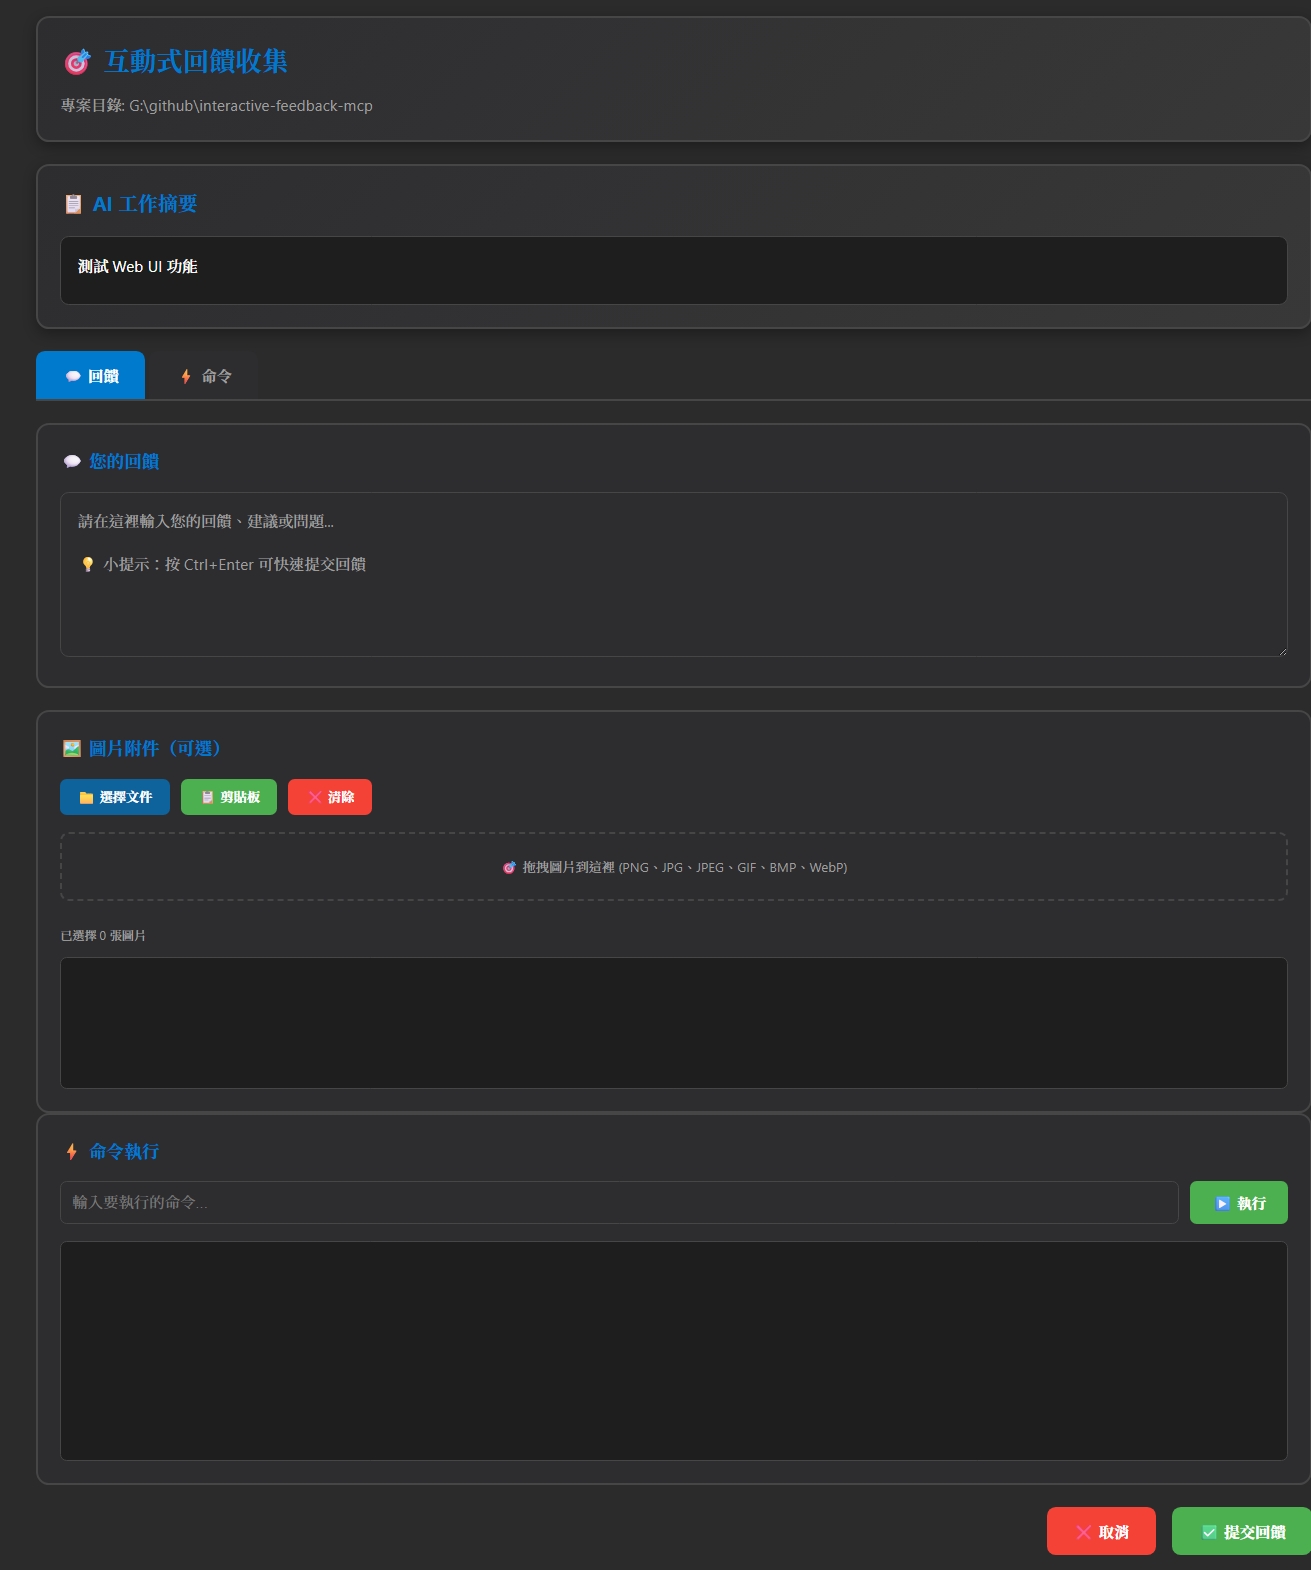
Task: Click the picture icon beside 圖片附件
Action: pos(72,749)
